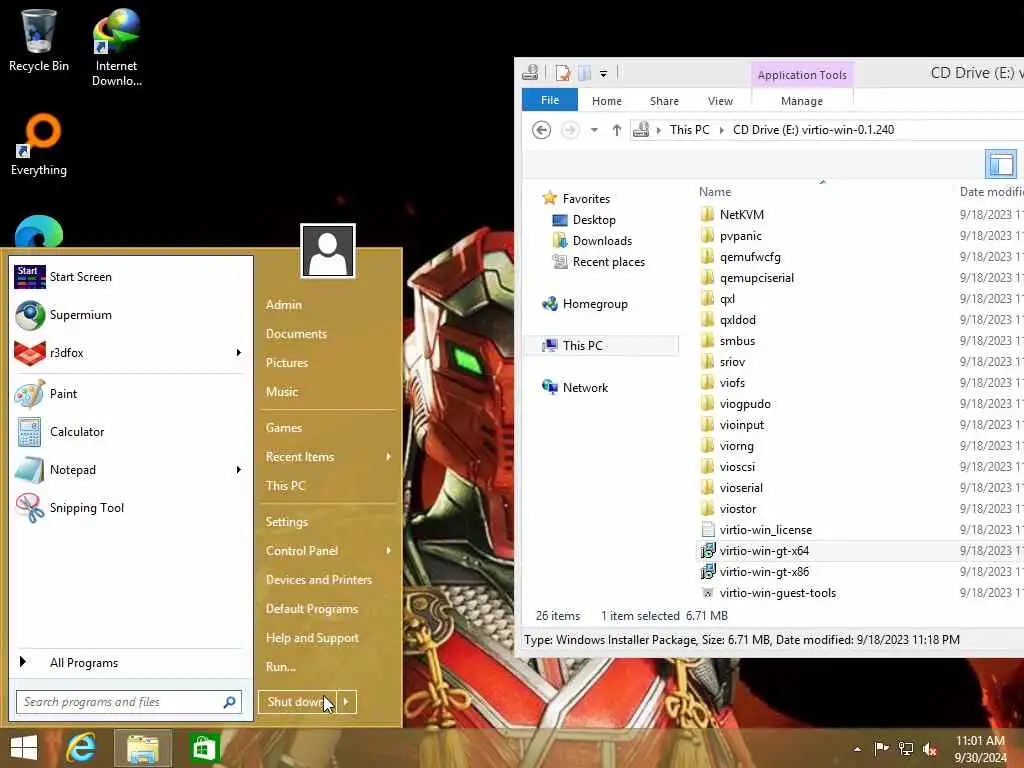
Task: Expand r3dfox jump list arrow
Action: click(x=238, y=353)
